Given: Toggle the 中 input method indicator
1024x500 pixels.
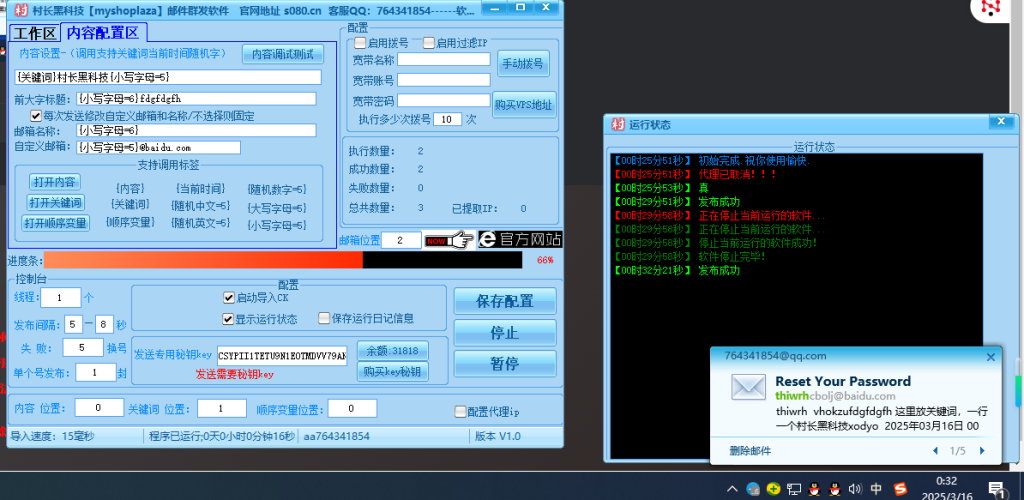Looking at the screenshot, I should (x=876, y=488).
